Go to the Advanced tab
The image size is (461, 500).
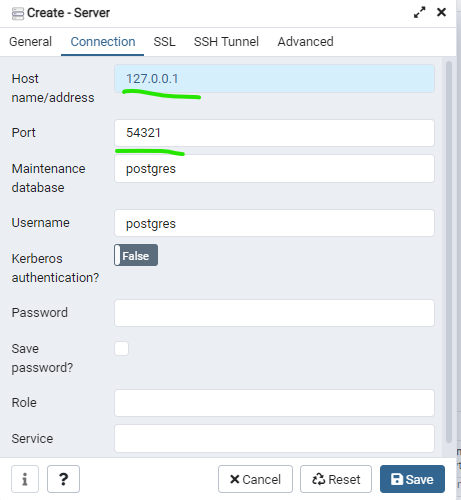[x=305, y=42]
